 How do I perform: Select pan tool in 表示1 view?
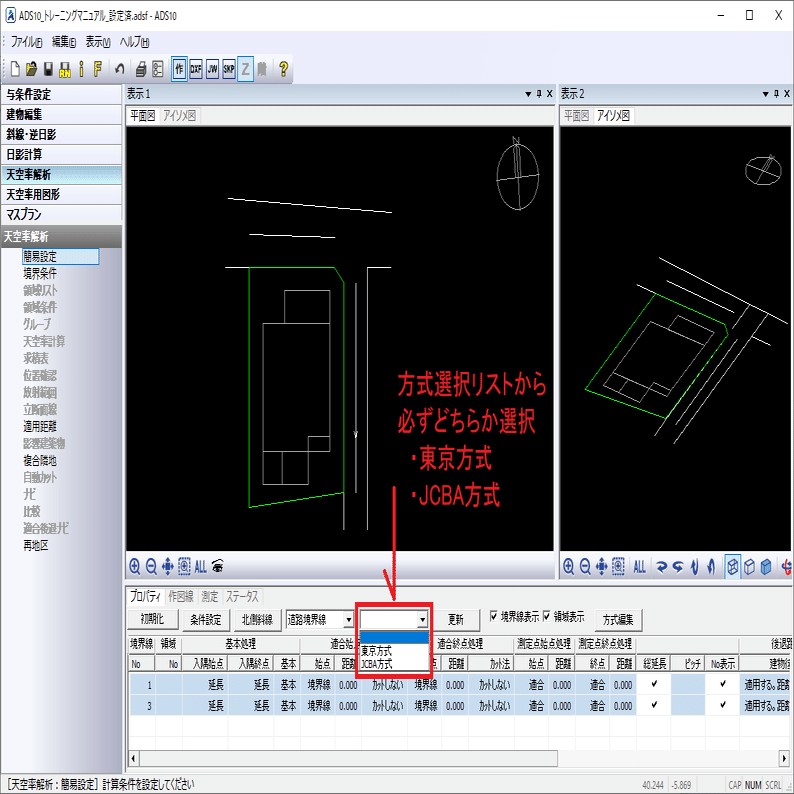[x=168, y=566]
